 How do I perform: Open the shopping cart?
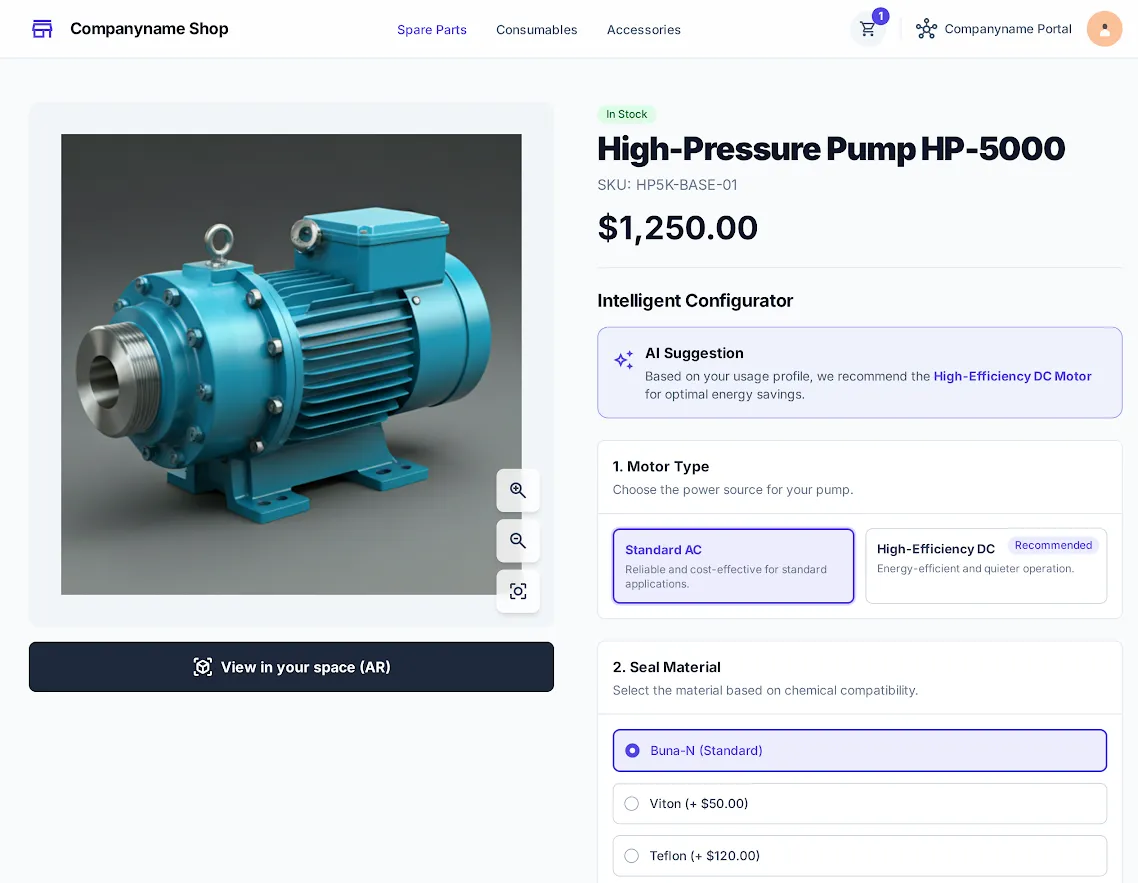867,29
